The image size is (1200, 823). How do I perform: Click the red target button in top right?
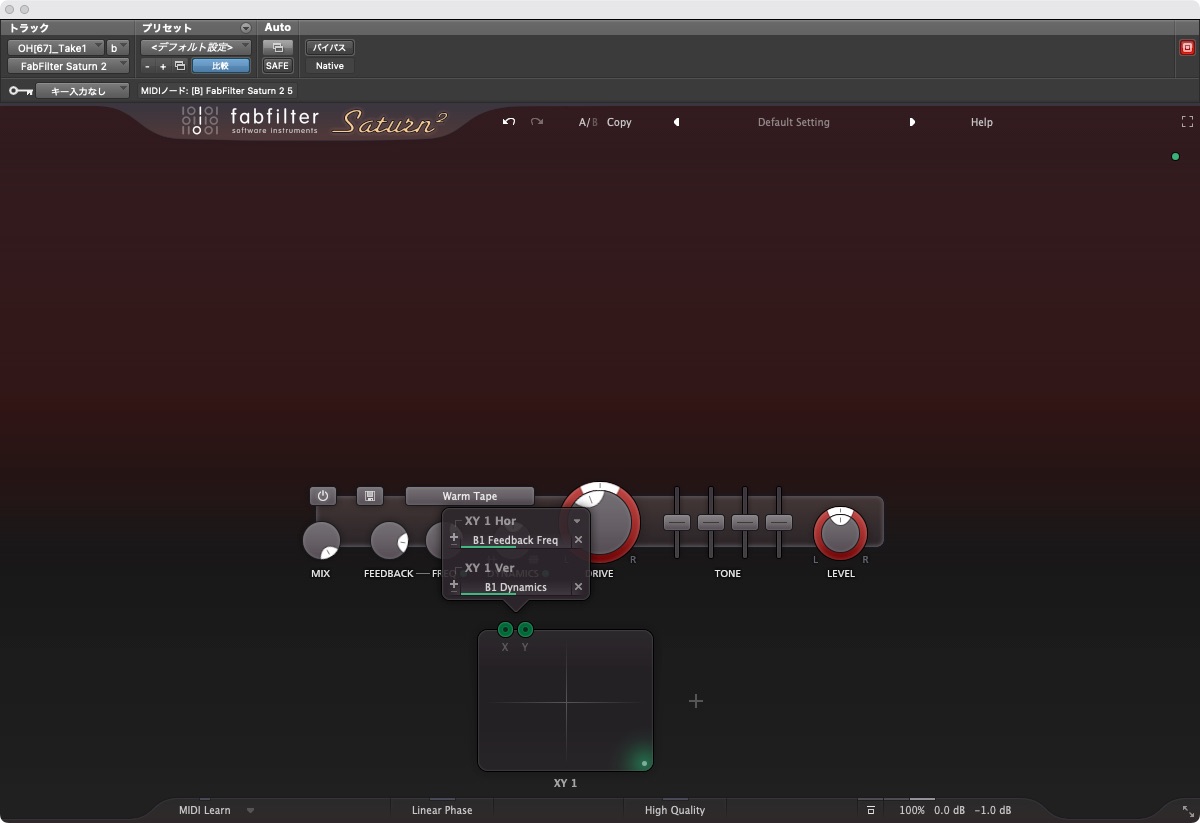click(x=1187, y=47)
